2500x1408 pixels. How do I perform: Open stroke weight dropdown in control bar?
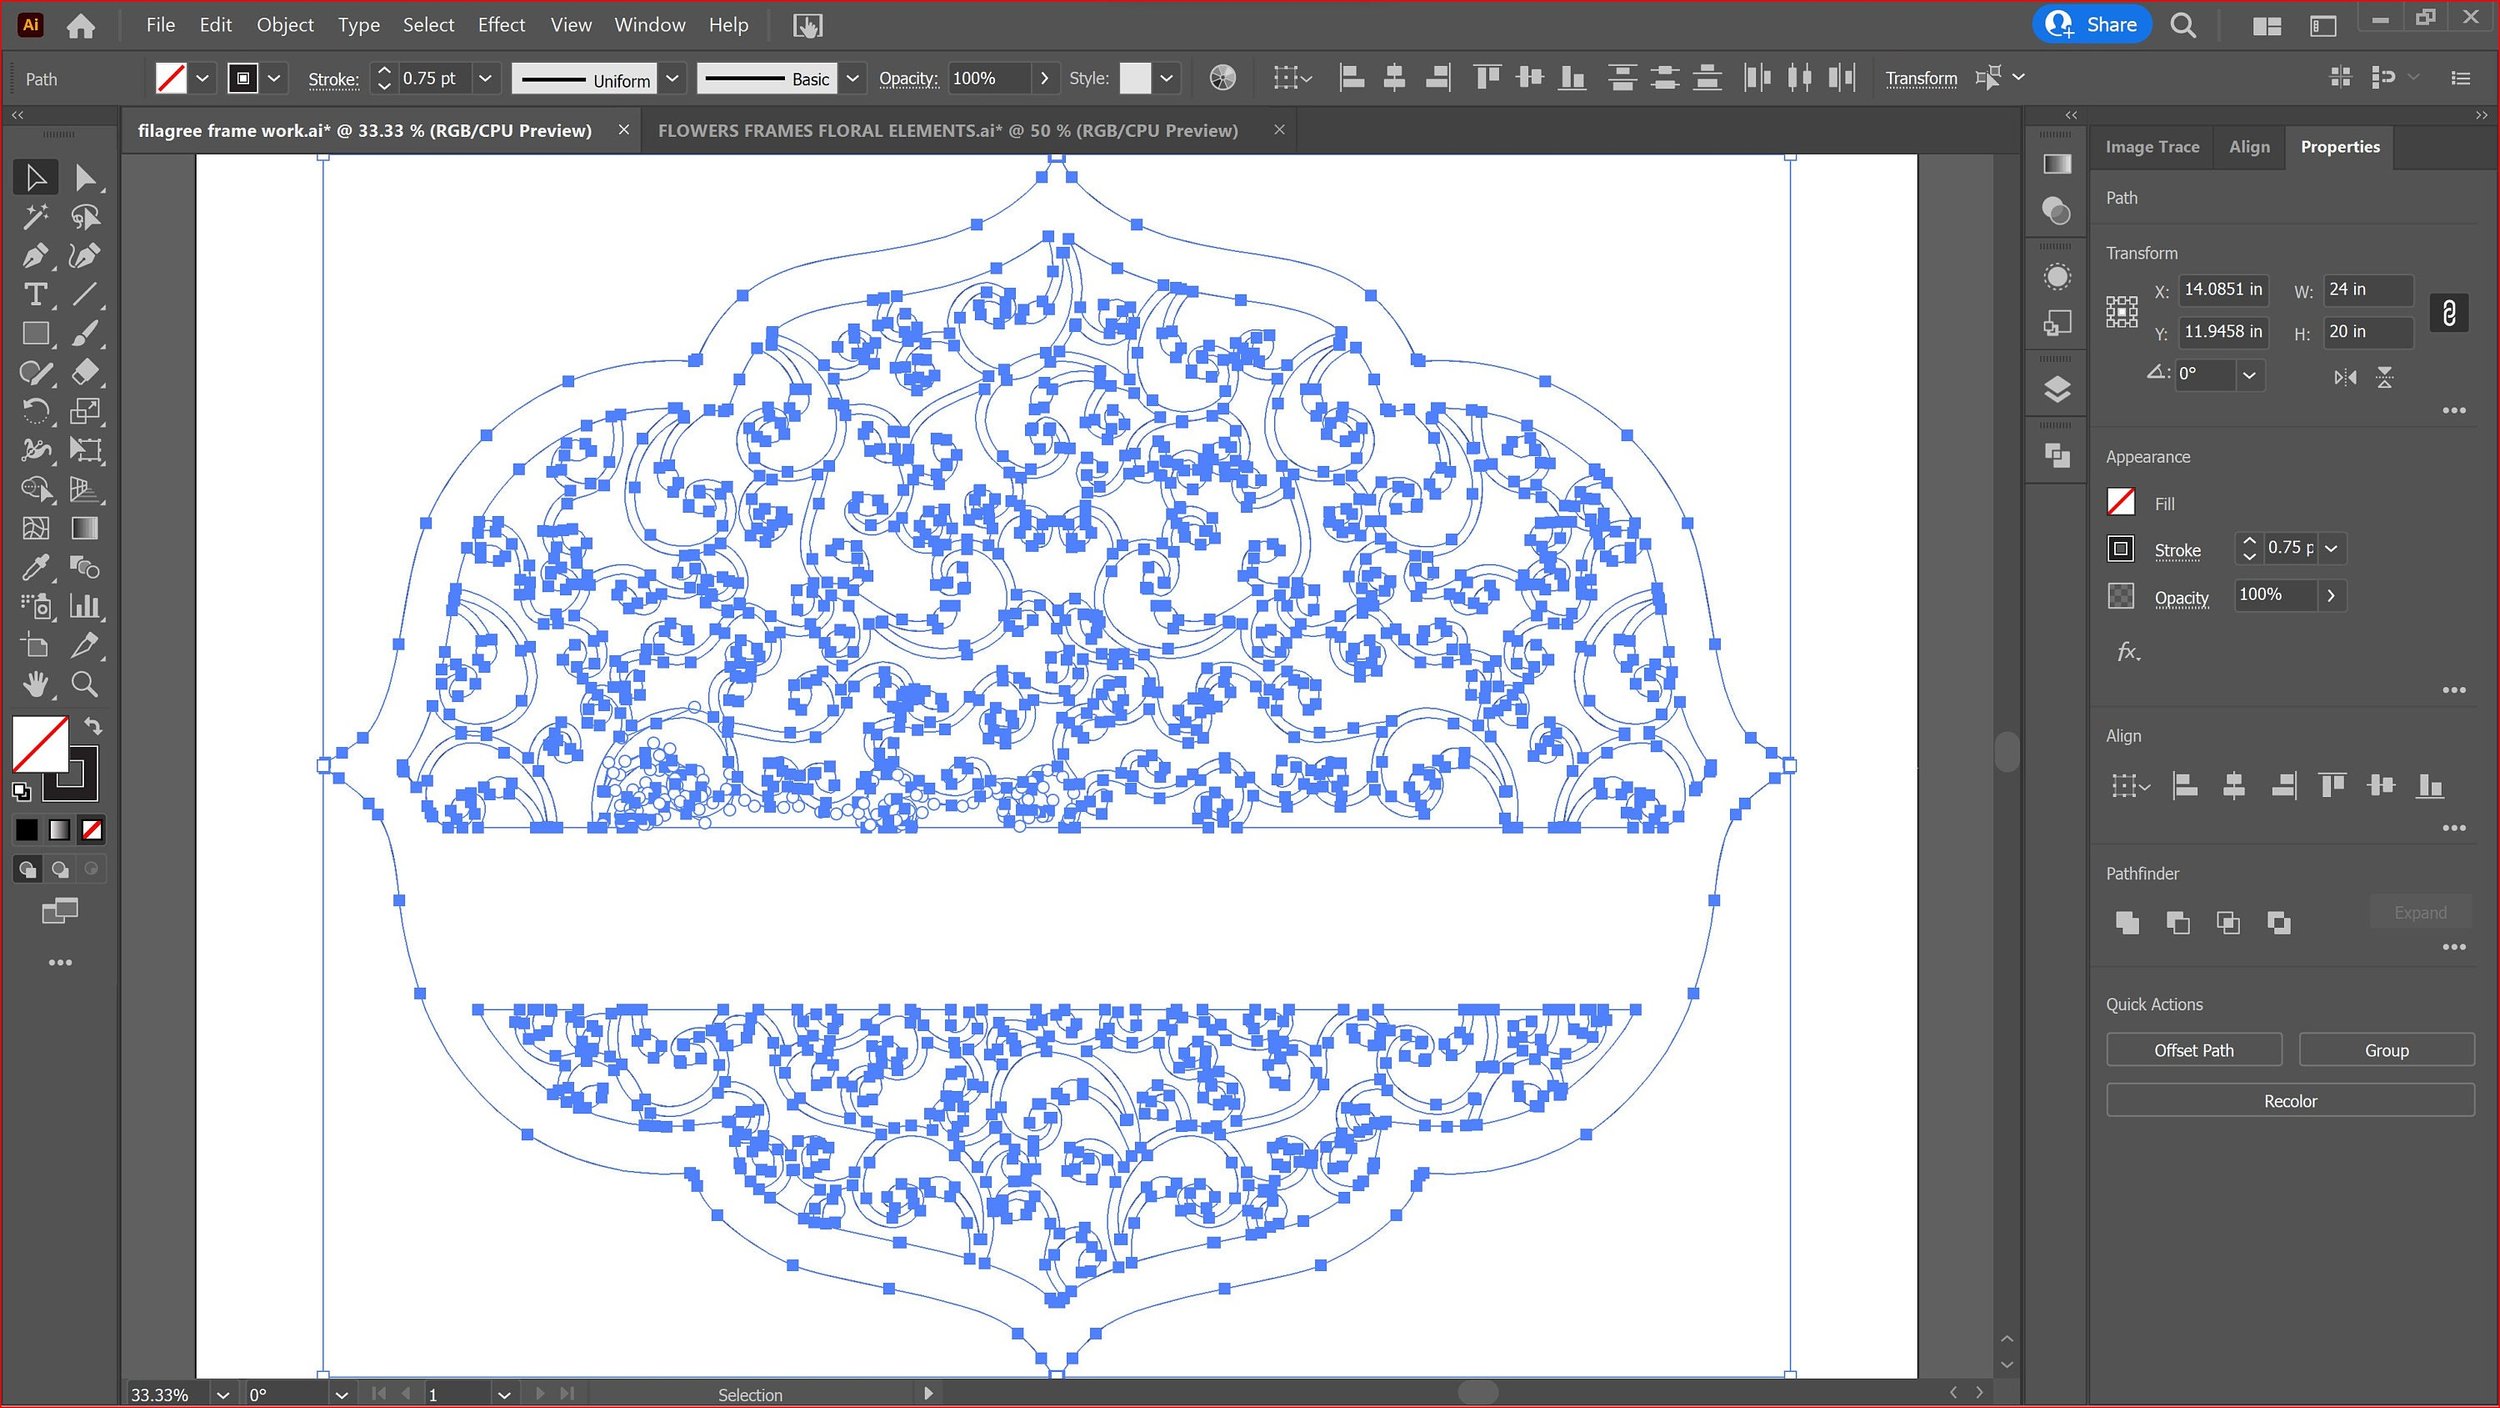click(485, 78)
